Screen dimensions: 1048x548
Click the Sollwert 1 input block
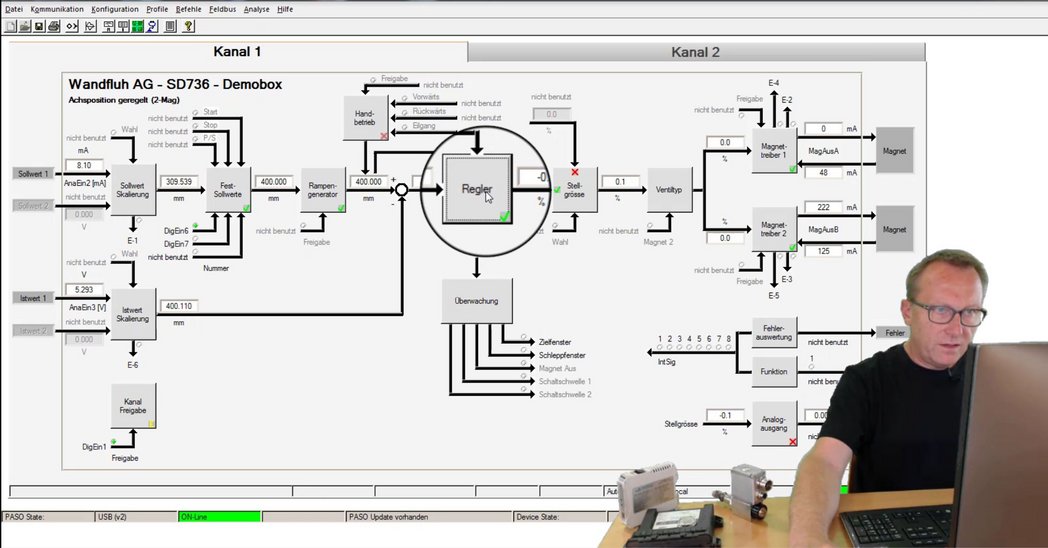click(33, 174)
